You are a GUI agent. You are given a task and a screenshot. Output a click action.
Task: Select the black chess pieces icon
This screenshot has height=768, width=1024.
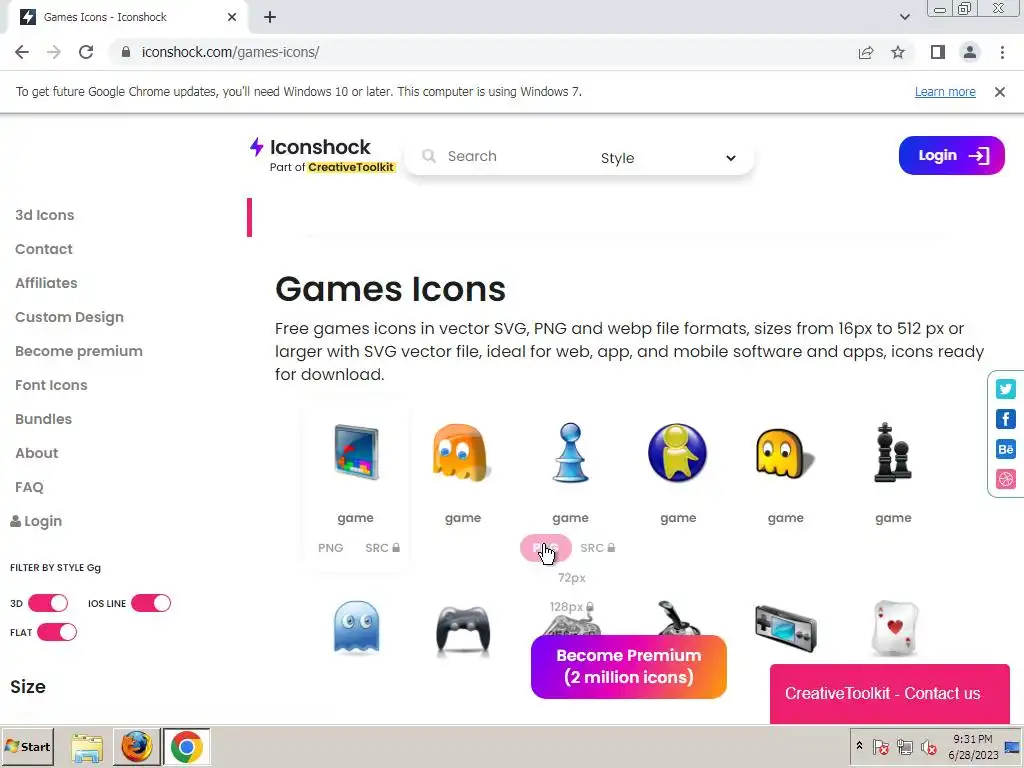893,453
